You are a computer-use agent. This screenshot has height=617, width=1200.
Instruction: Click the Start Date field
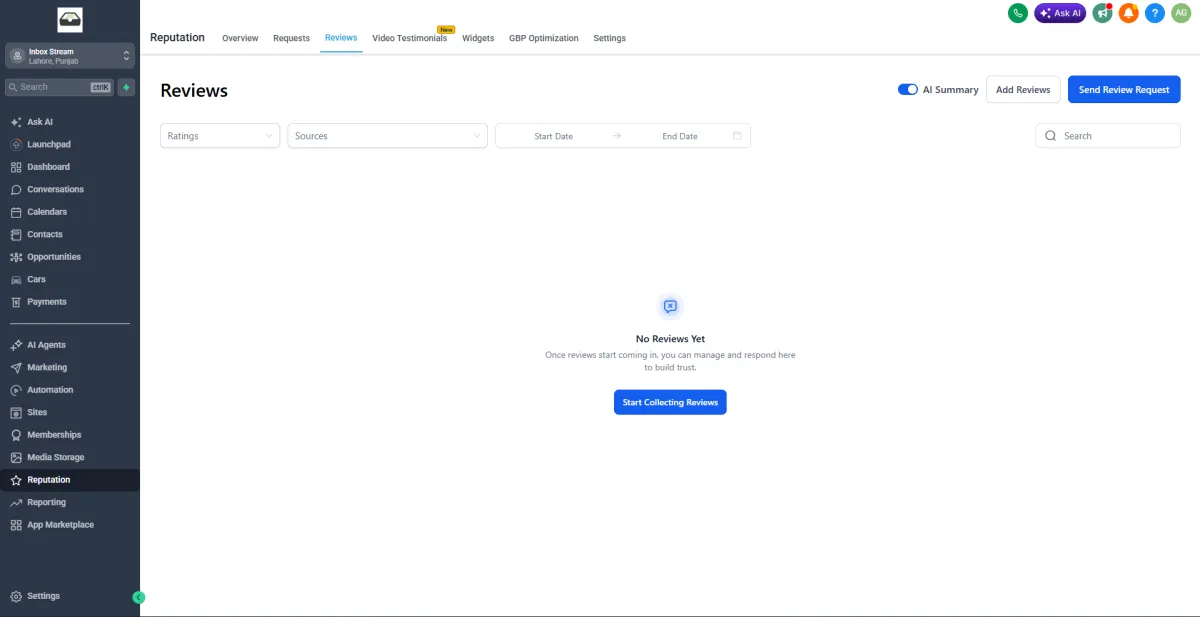[x=554, y=136]
